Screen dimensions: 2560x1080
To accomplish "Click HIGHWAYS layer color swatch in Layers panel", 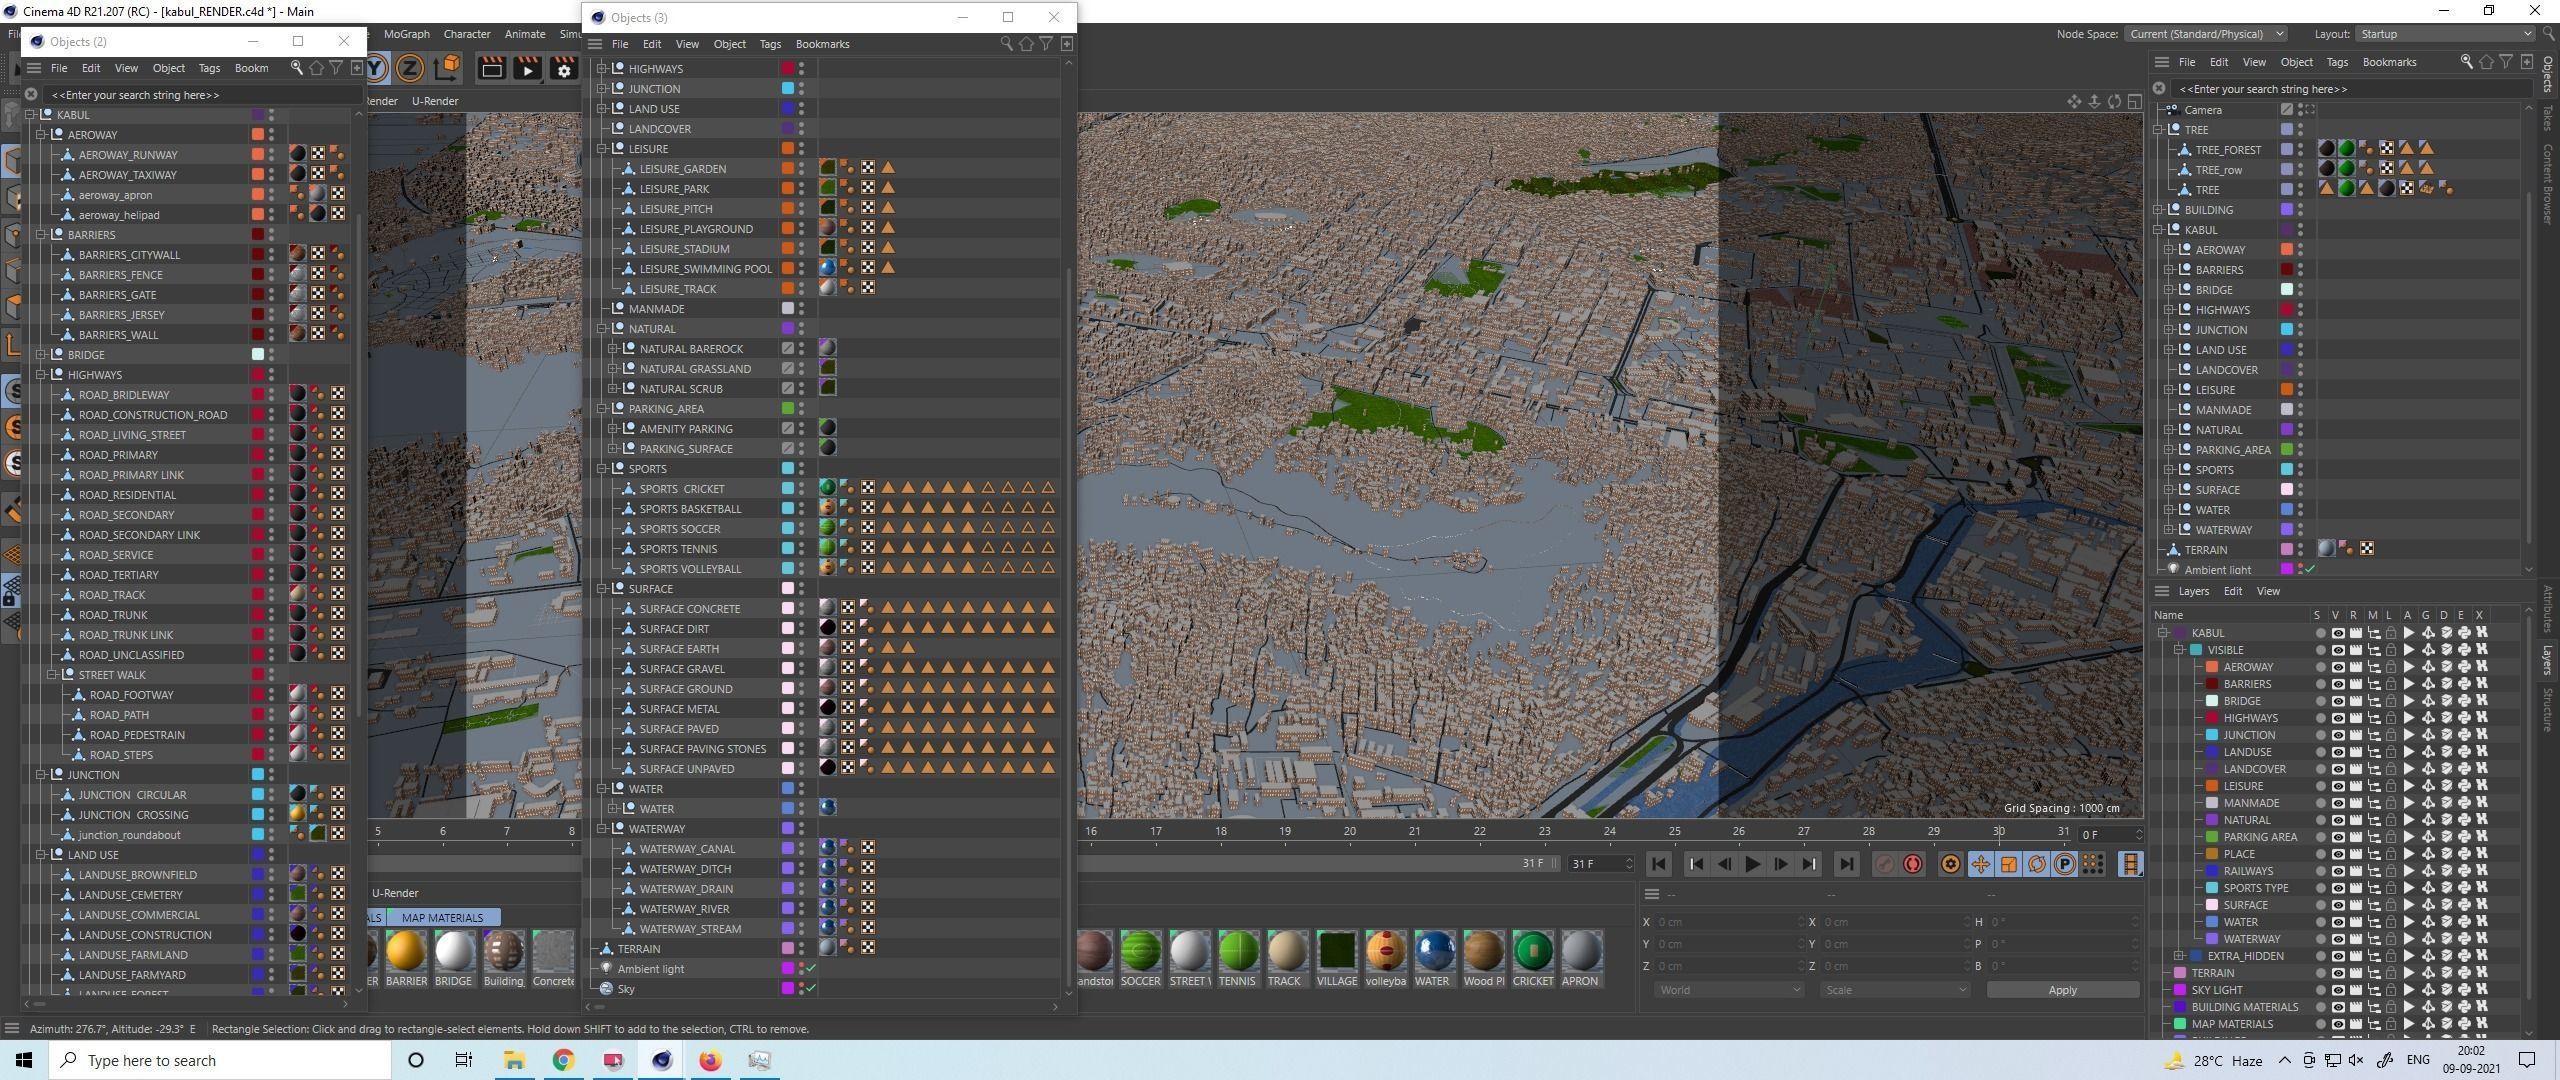I will (2212, 718).
